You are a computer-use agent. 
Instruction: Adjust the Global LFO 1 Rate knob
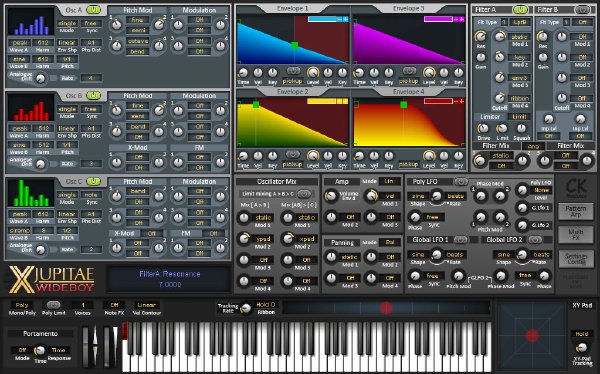pyautogui.click(x=436, y=254)
